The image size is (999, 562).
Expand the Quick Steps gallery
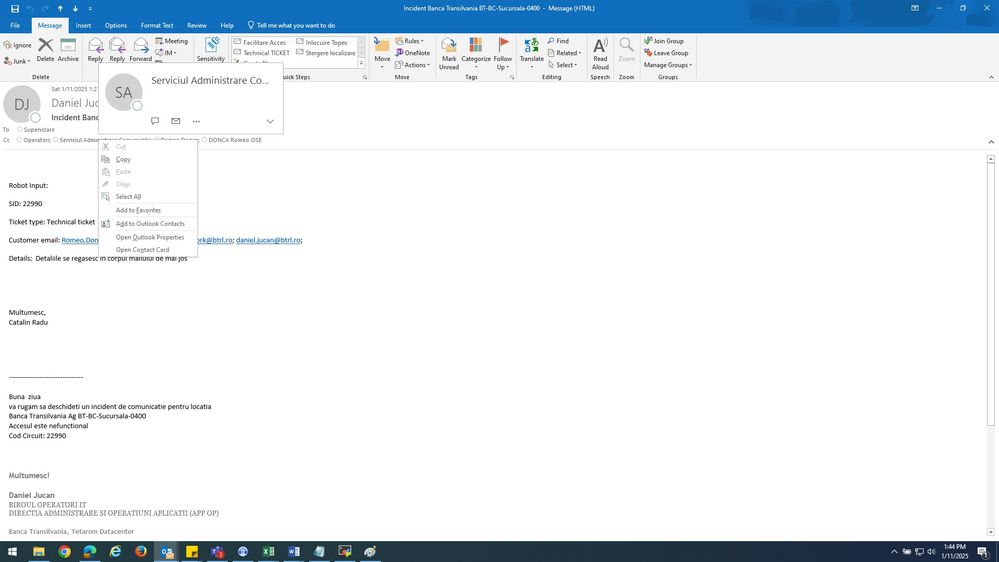pyautogui.click(x=361, y=64)
